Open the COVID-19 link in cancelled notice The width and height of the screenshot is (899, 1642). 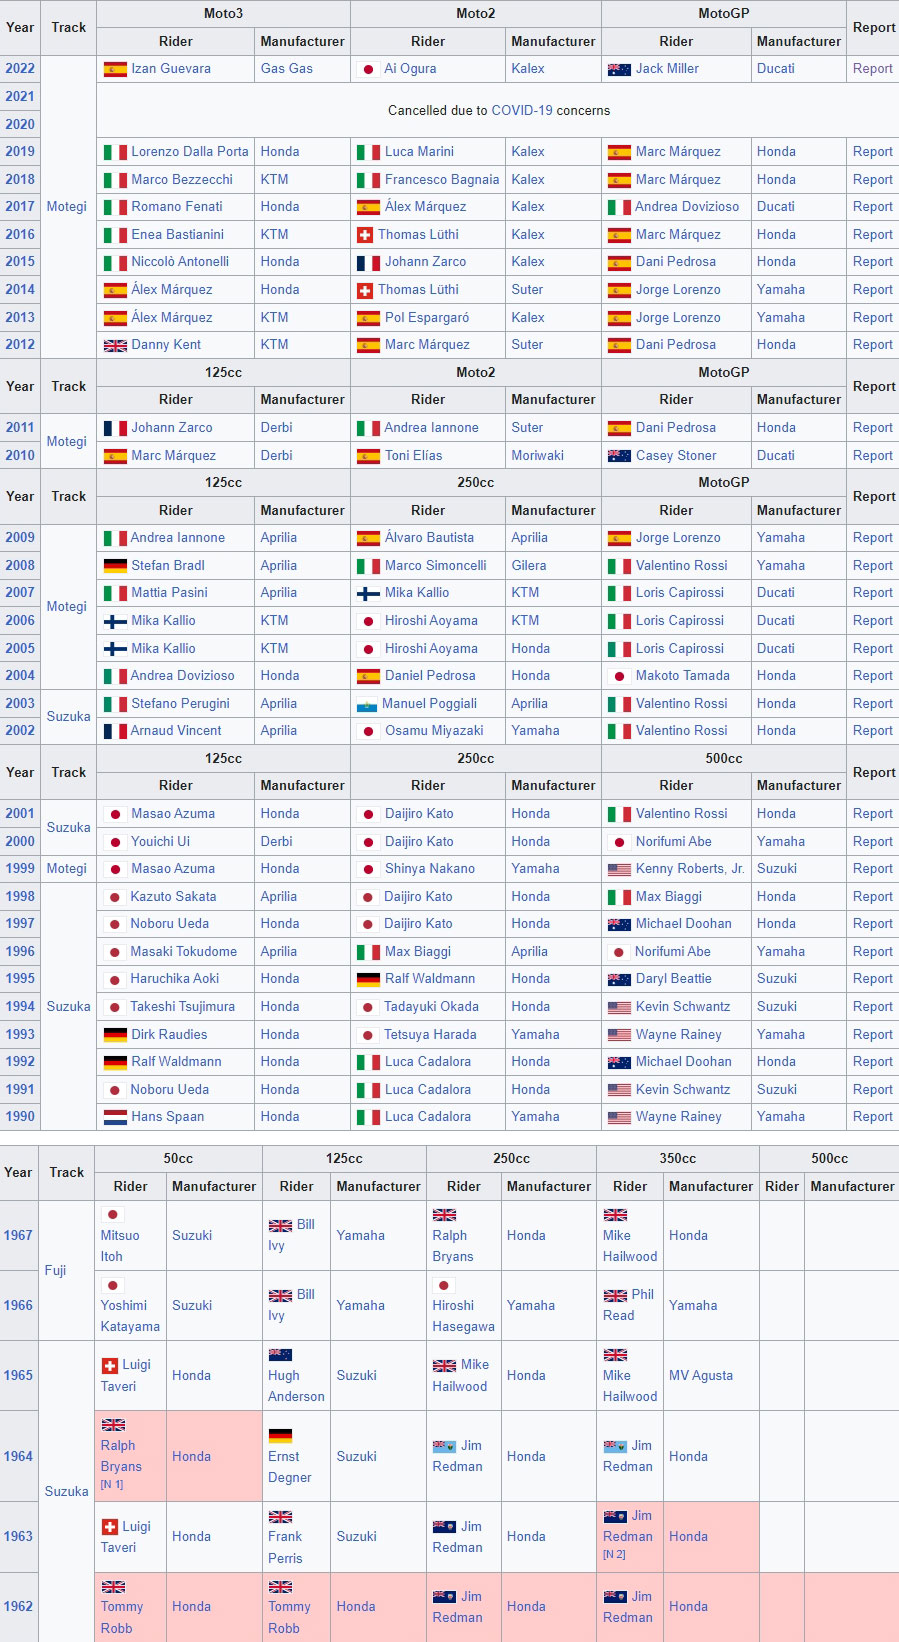point(522,111)
